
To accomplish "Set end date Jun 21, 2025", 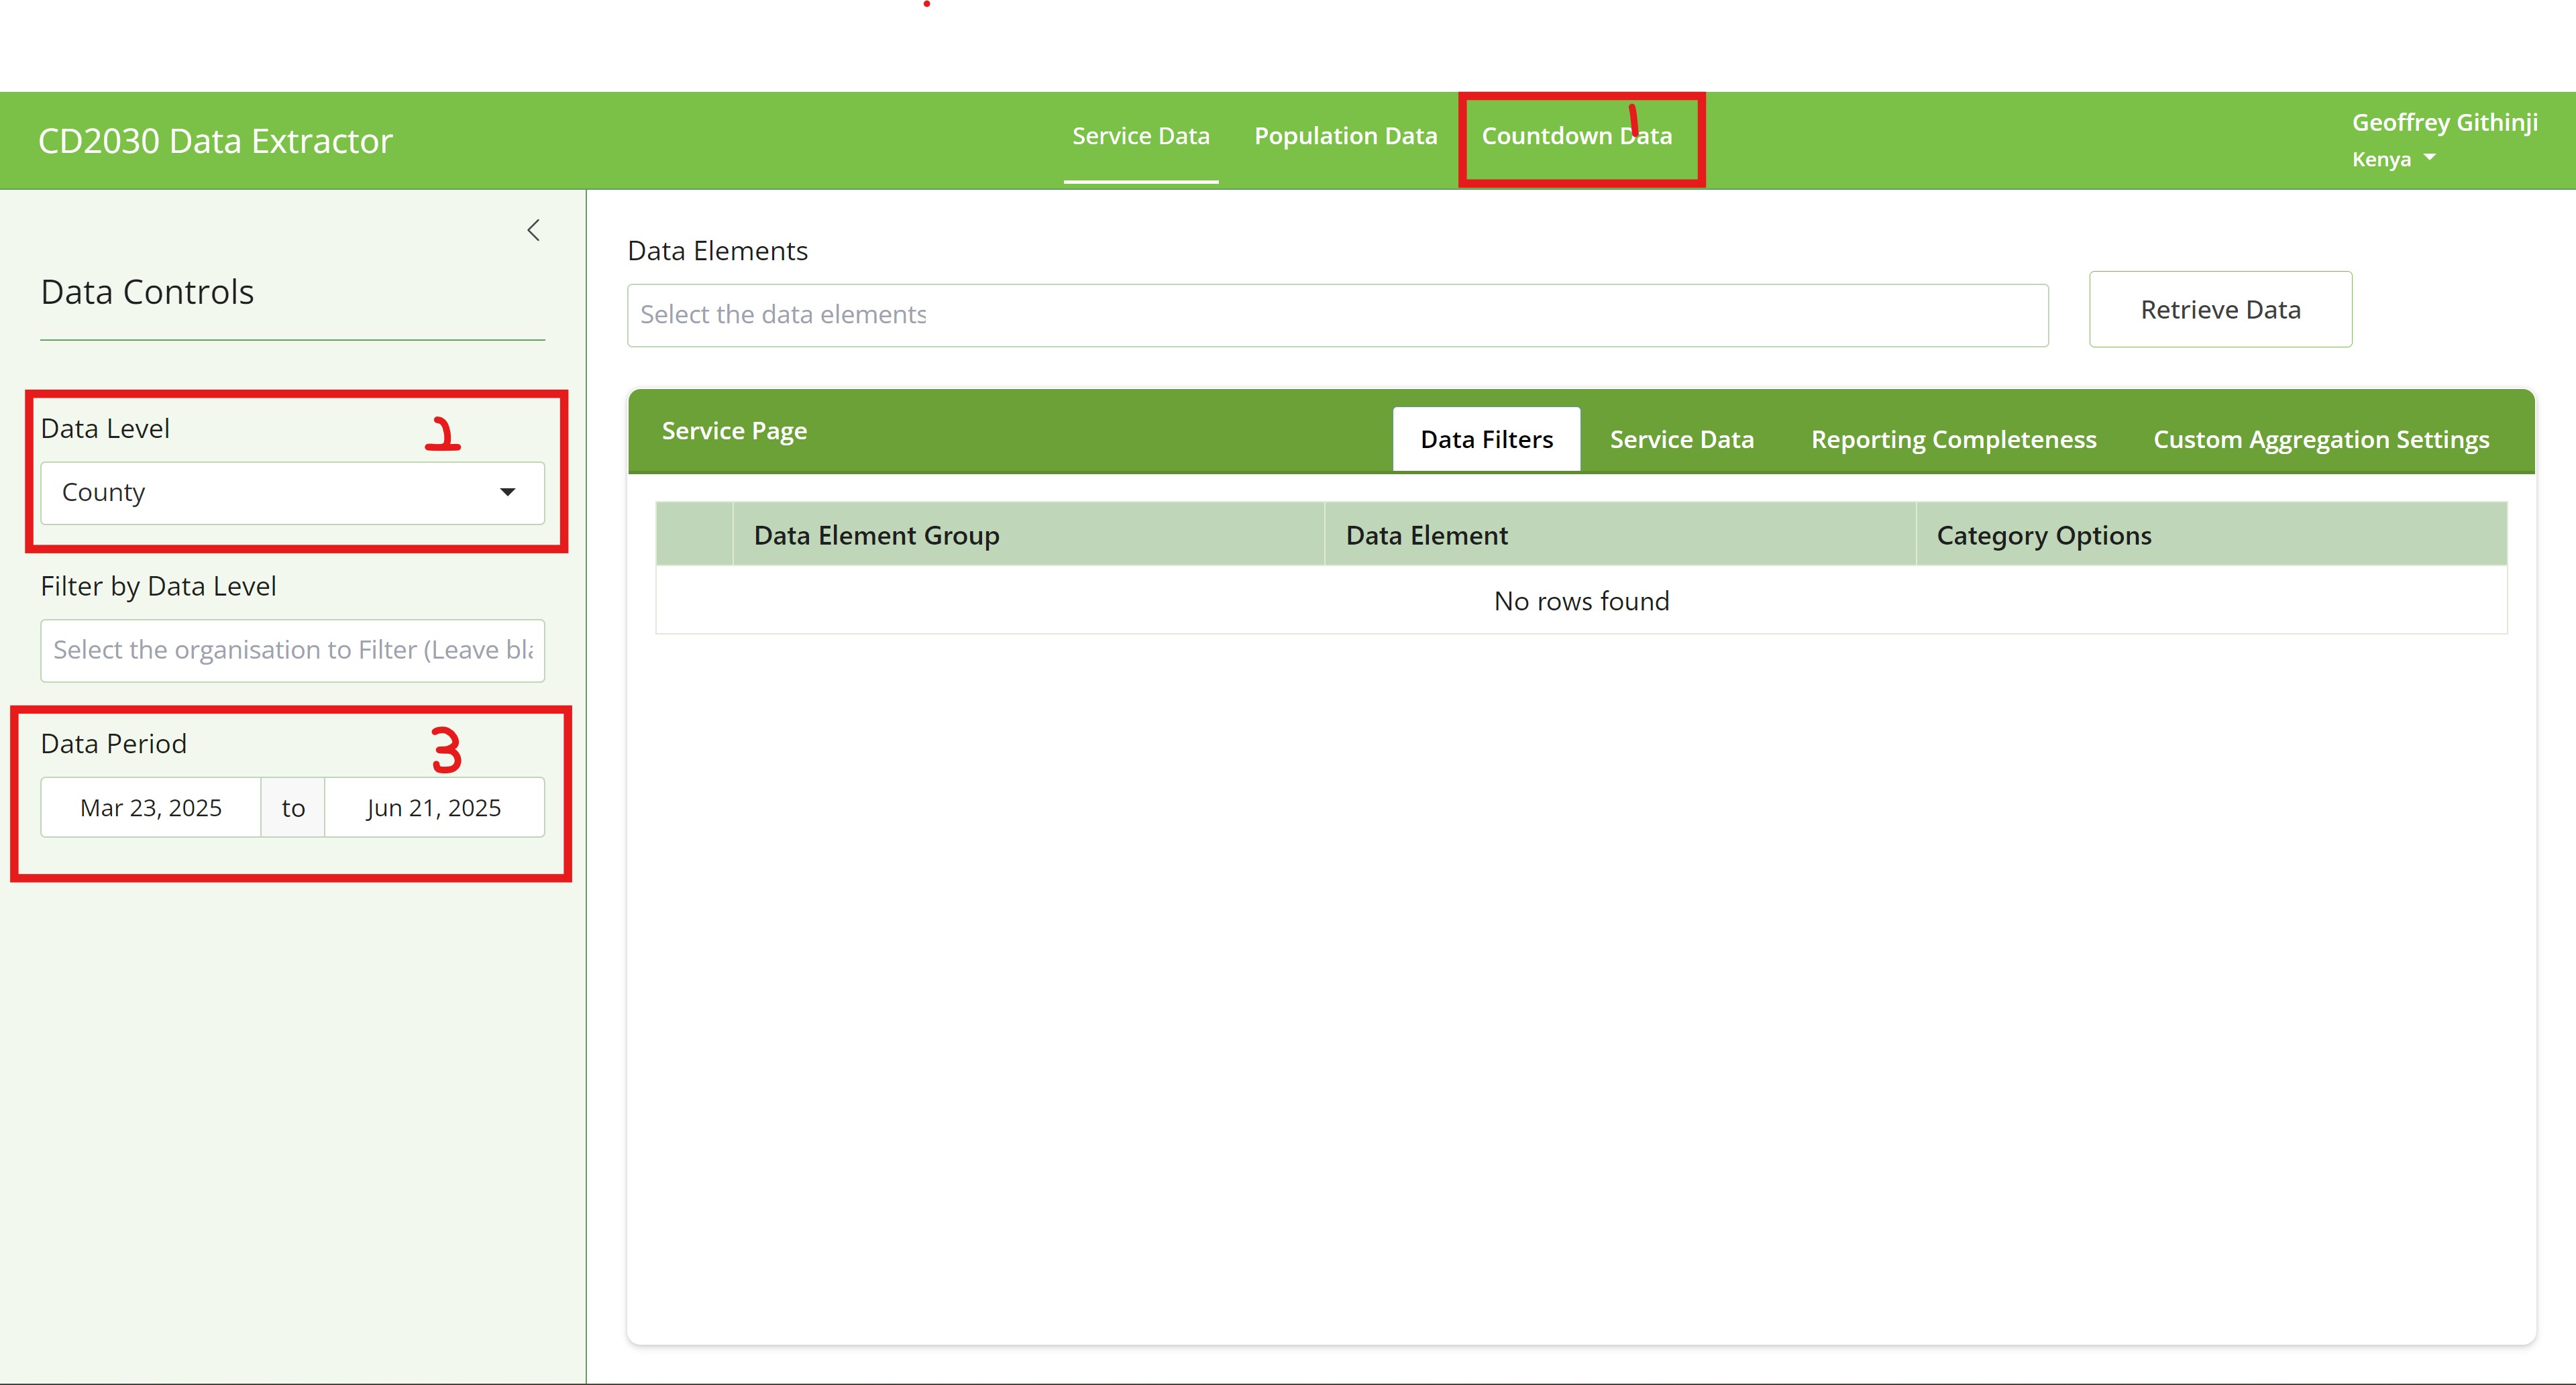I will click(x=433, y=807).
